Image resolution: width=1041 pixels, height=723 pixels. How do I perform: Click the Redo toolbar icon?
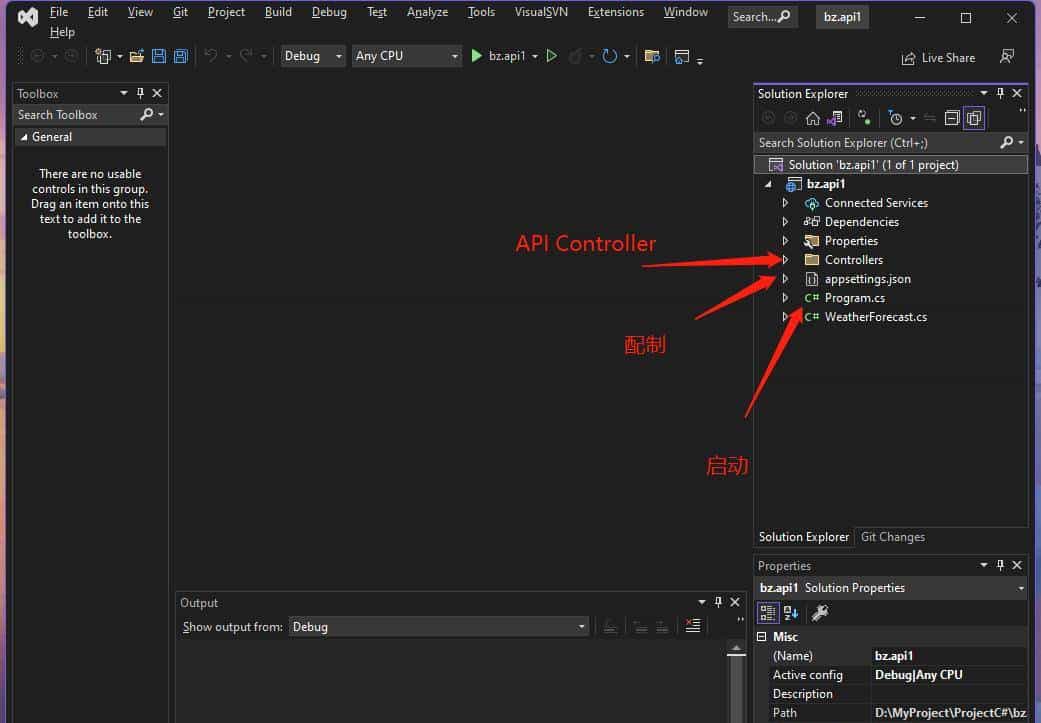[246, 56]
